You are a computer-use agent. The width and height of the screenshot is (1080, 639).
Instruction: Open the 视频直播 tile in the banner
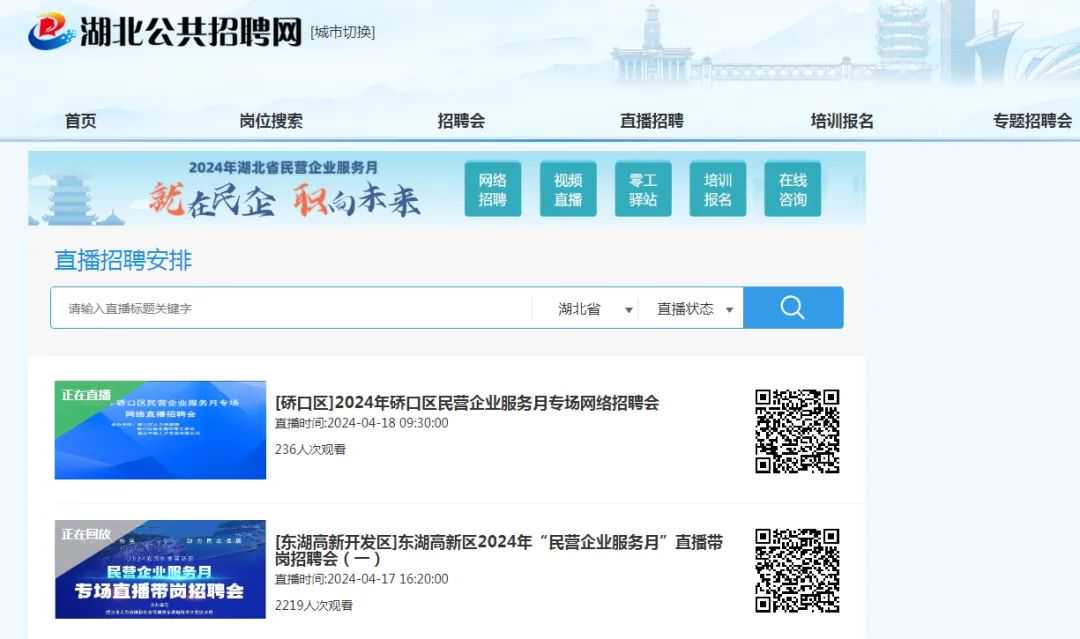click(568, 190)
